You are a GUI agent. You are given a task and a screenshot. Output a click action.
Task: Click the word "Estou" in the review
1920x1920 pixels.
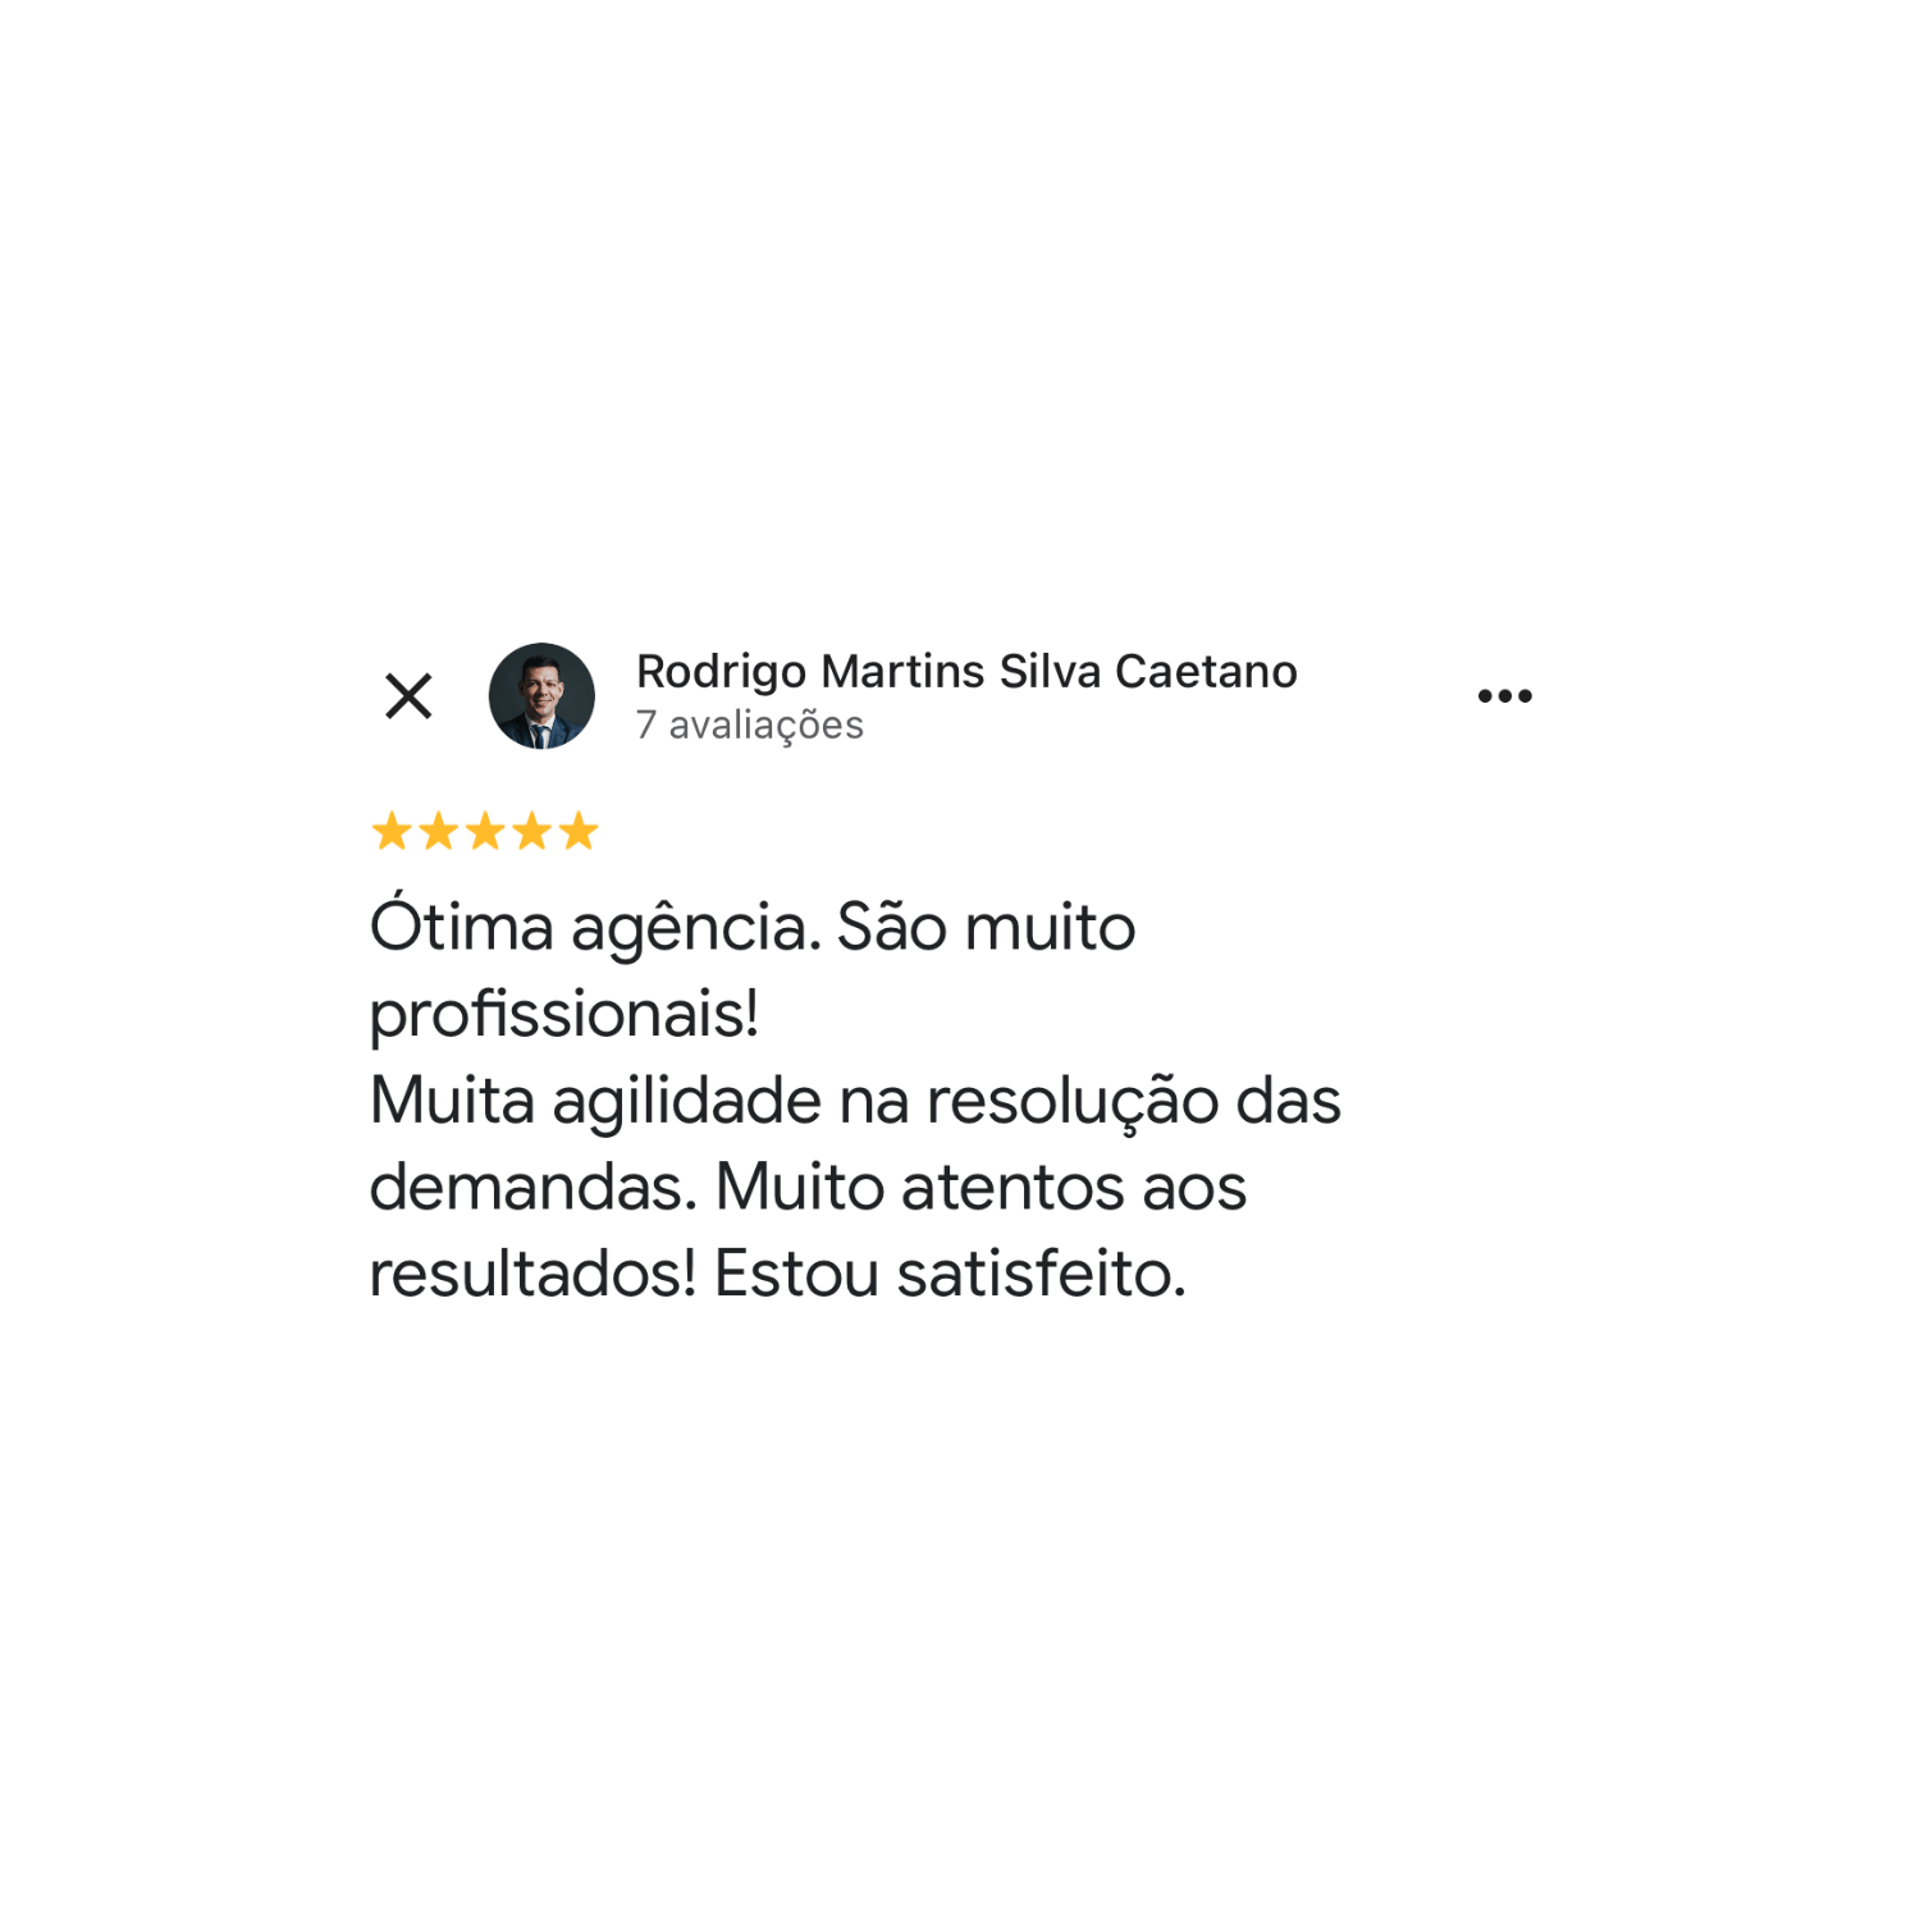796,1274
